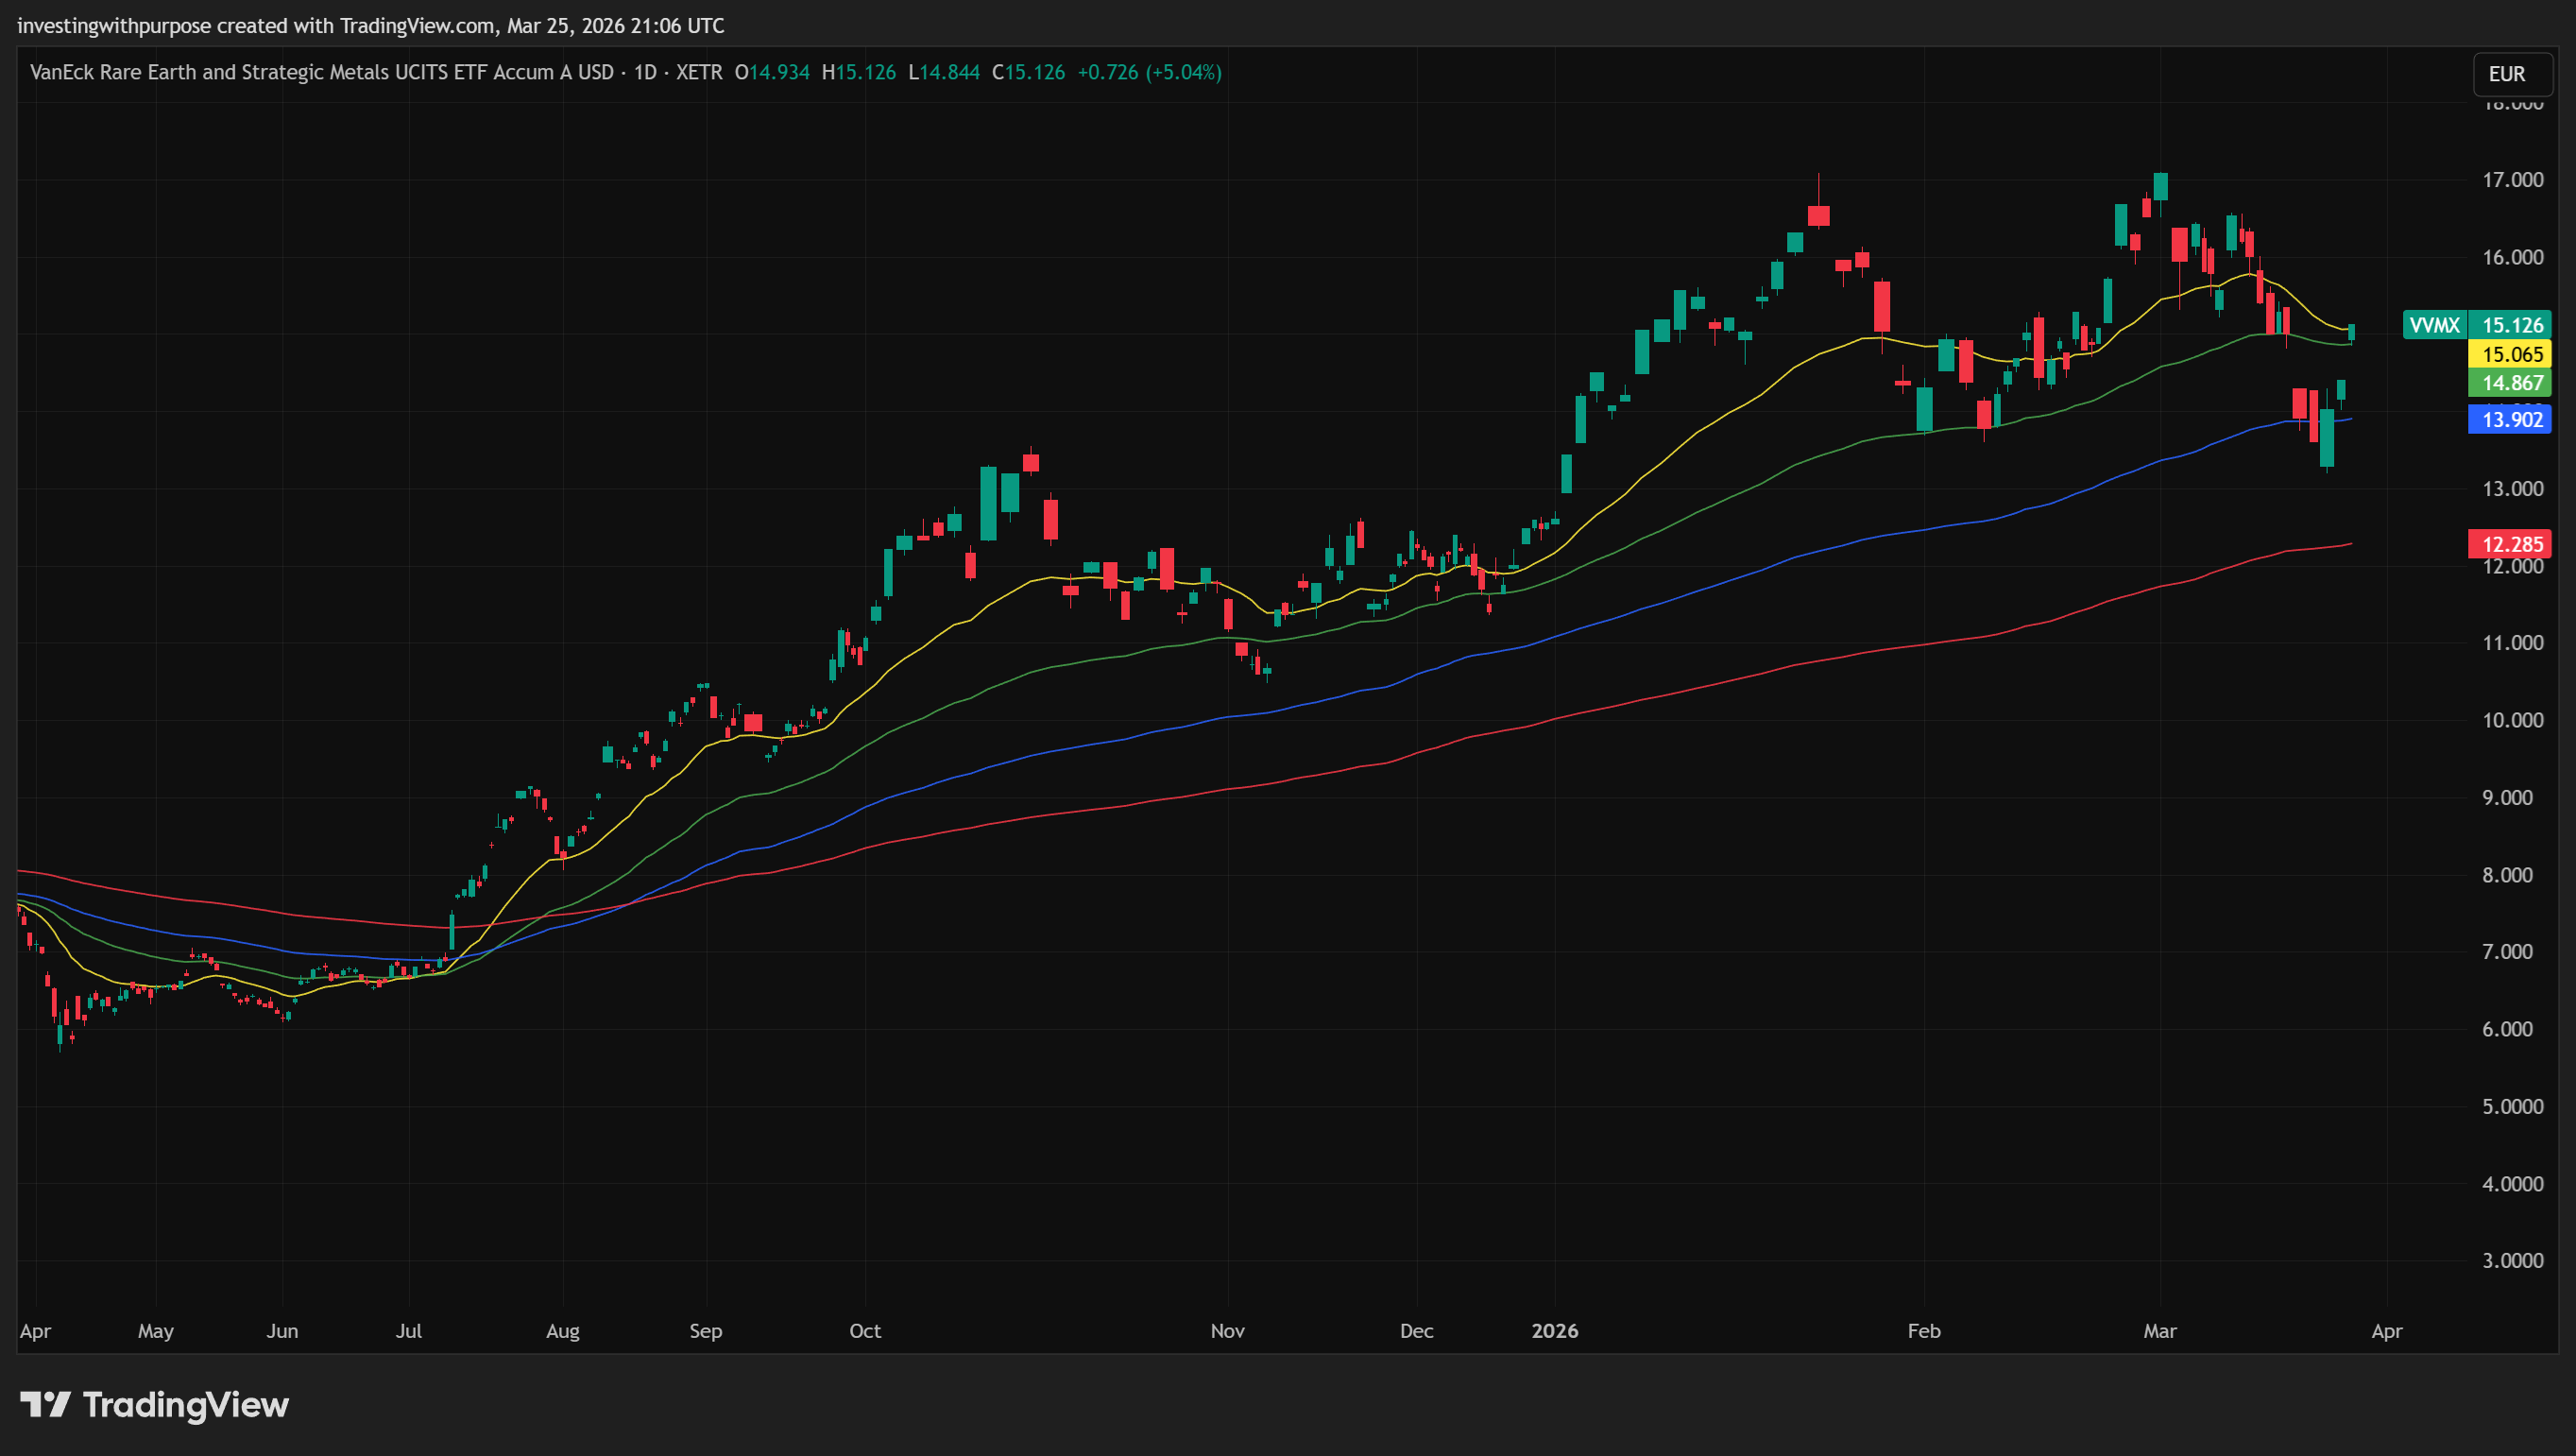Viewport: 2576px width, 1456px height.
Task: Click the VVMX ticker tag
Action: tap(2434, 325)
